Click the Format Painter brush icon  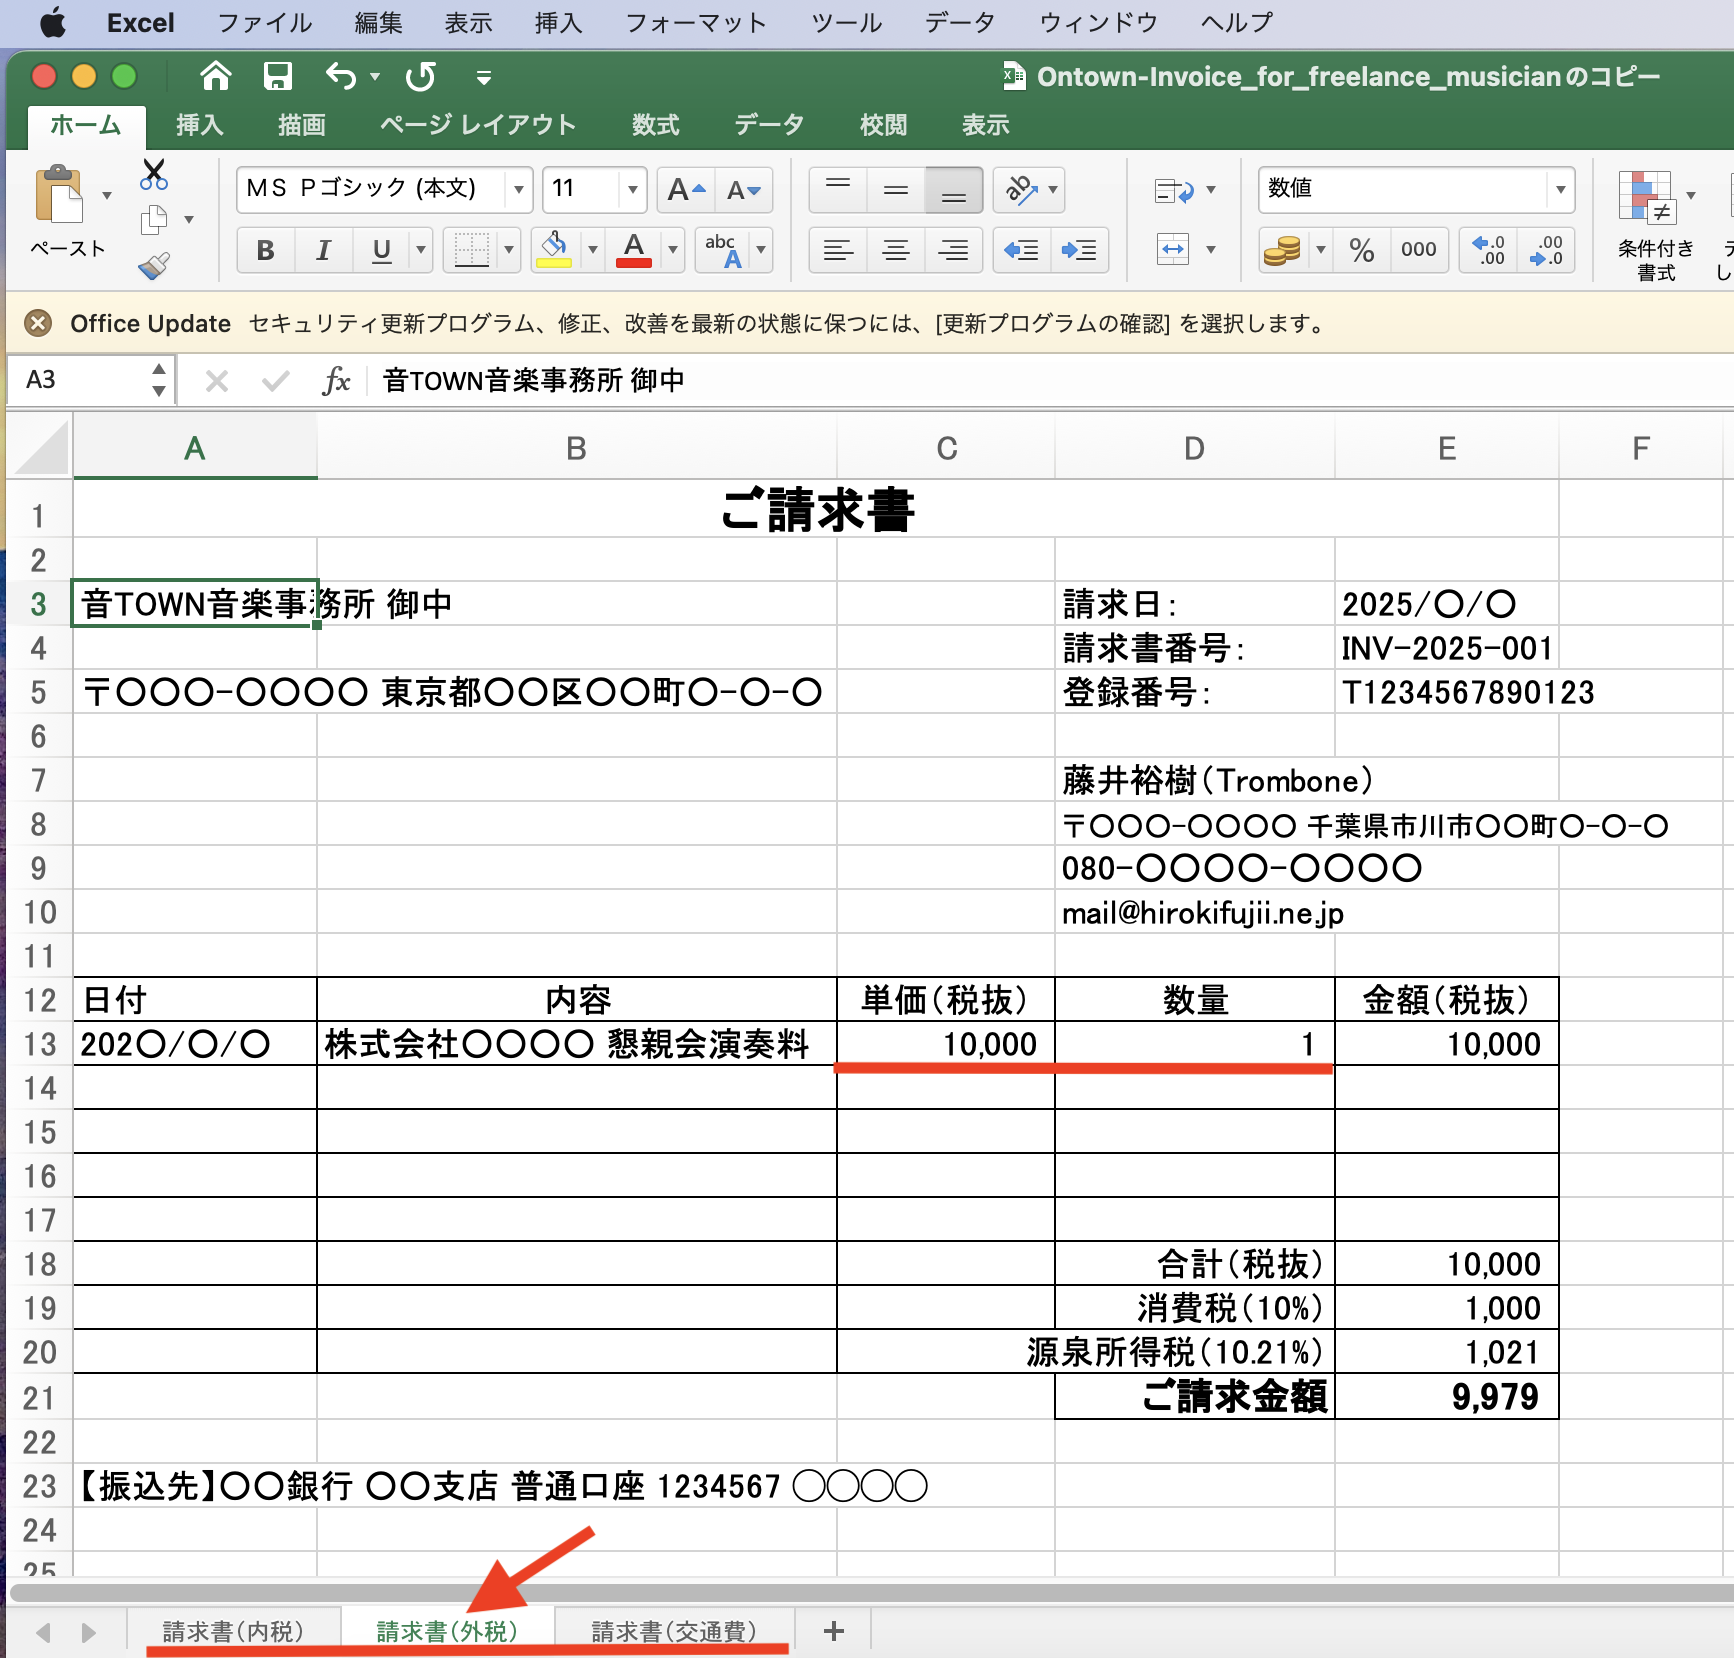tap(154, 265)
